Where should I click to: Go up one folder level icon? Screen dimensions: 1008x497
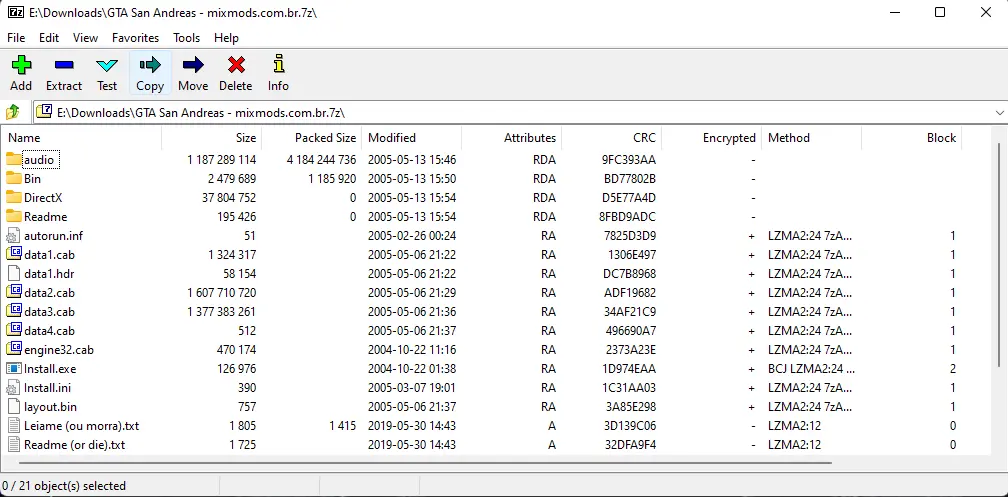tap(13, 113)
